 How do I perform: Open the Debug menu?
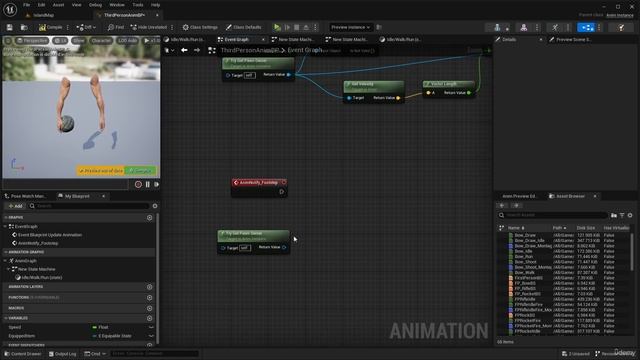coord(95,5)
